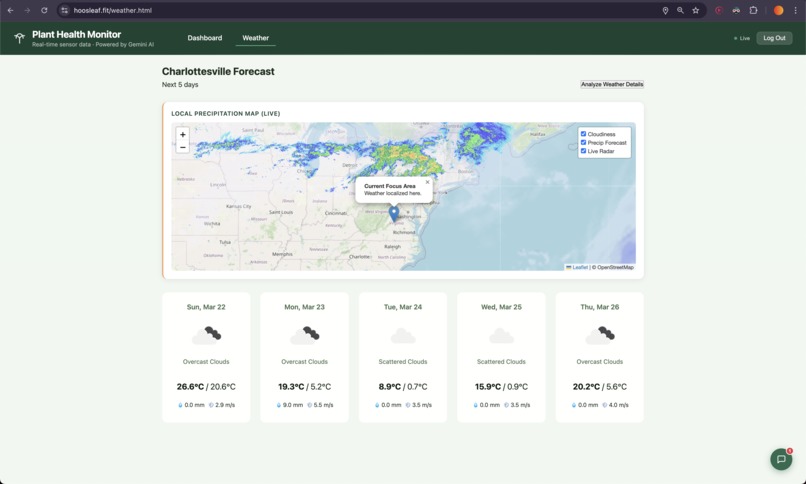
Task: Click the raindrop icon on Tue, Mar 24 card
Action: point(377,405)
